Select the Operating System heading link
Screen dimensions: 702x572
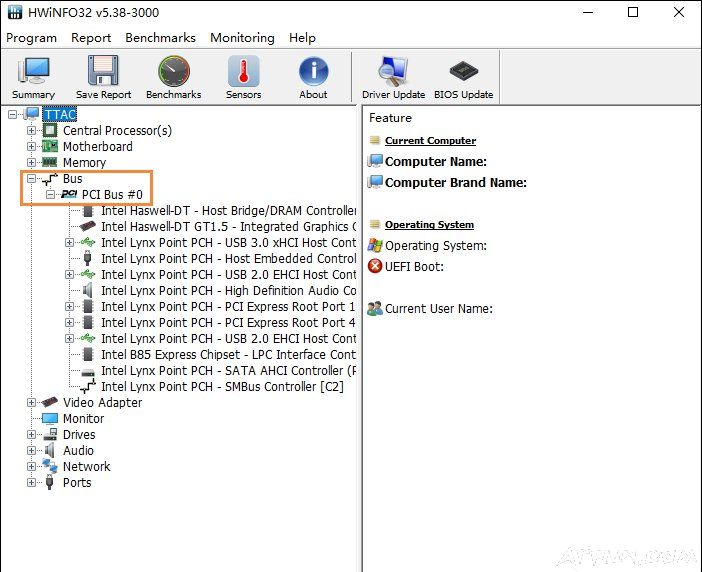point(429,225)
